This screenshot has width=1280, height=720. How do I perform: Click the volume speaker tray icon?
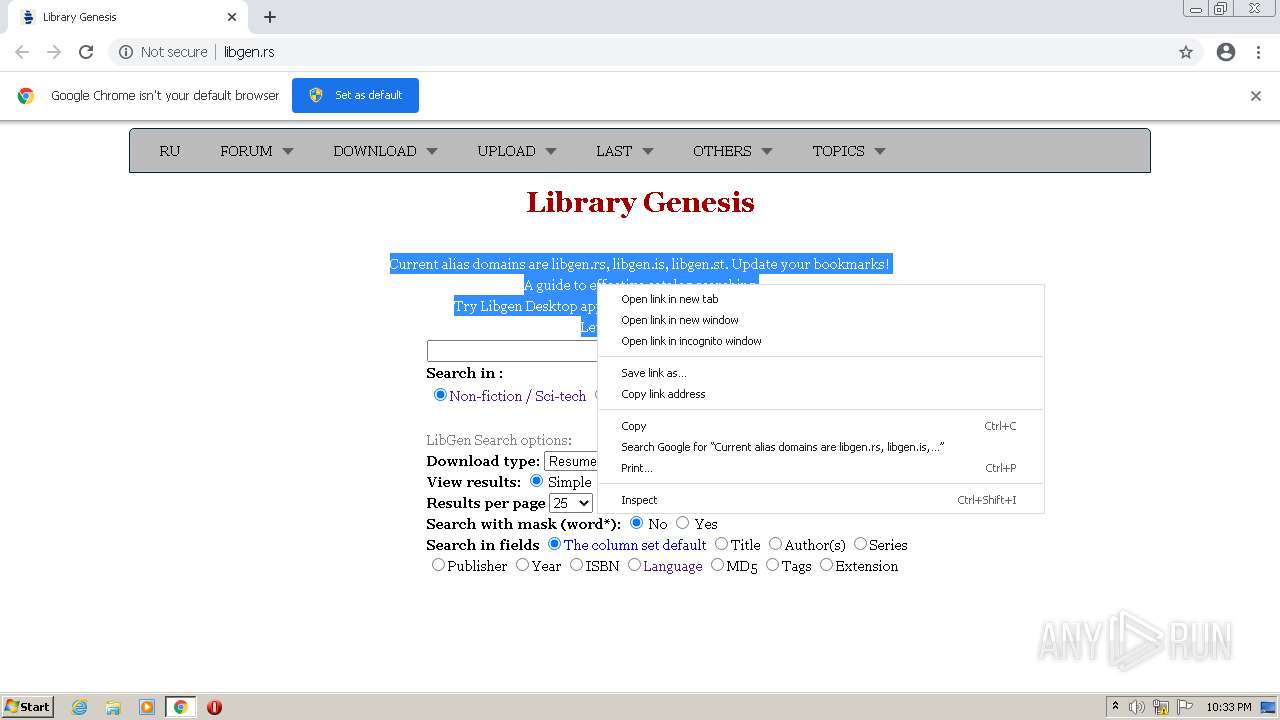(1137, 707)
